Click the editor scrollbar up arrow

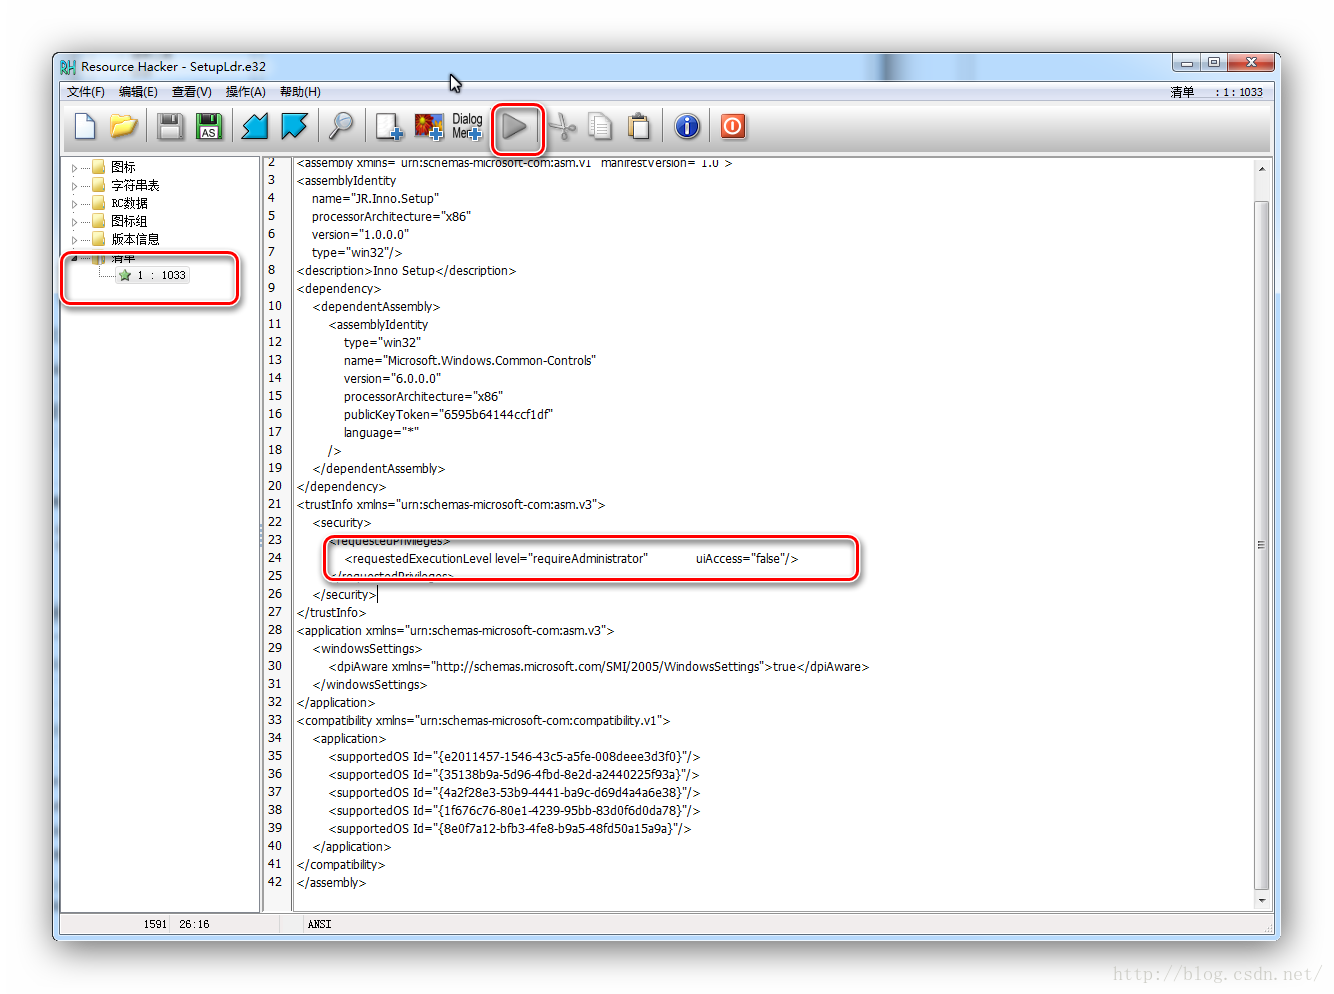coord(1262,169)
